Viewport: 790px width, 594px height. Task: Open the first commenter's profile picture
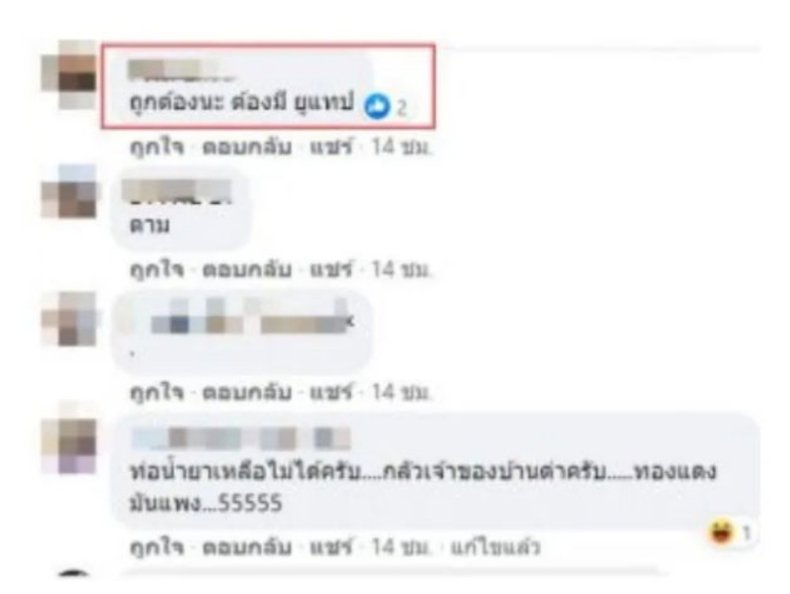tap(70, 75)
